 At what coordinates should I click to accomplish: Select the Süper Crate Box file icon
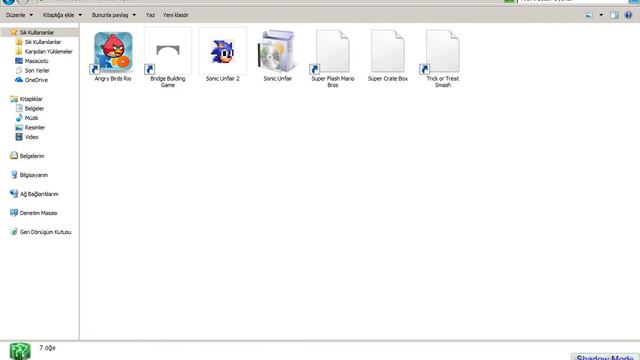point(388,51)
